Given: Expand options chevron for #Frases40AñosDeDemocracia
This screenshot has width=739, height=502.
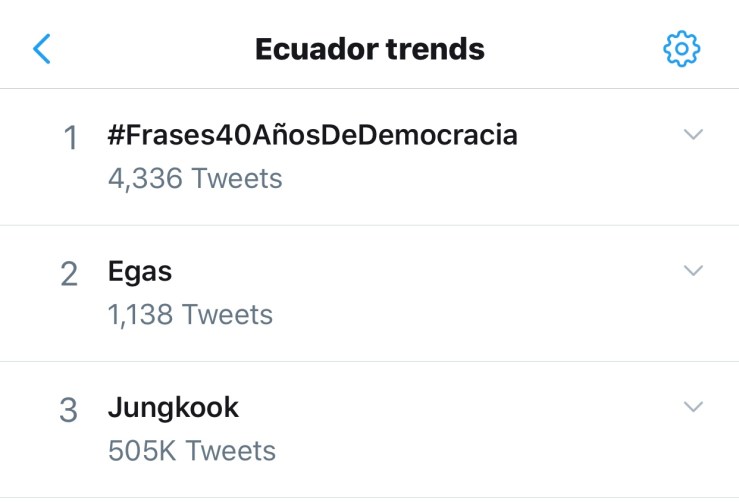Looking at the screenshot, I should 693,134.
